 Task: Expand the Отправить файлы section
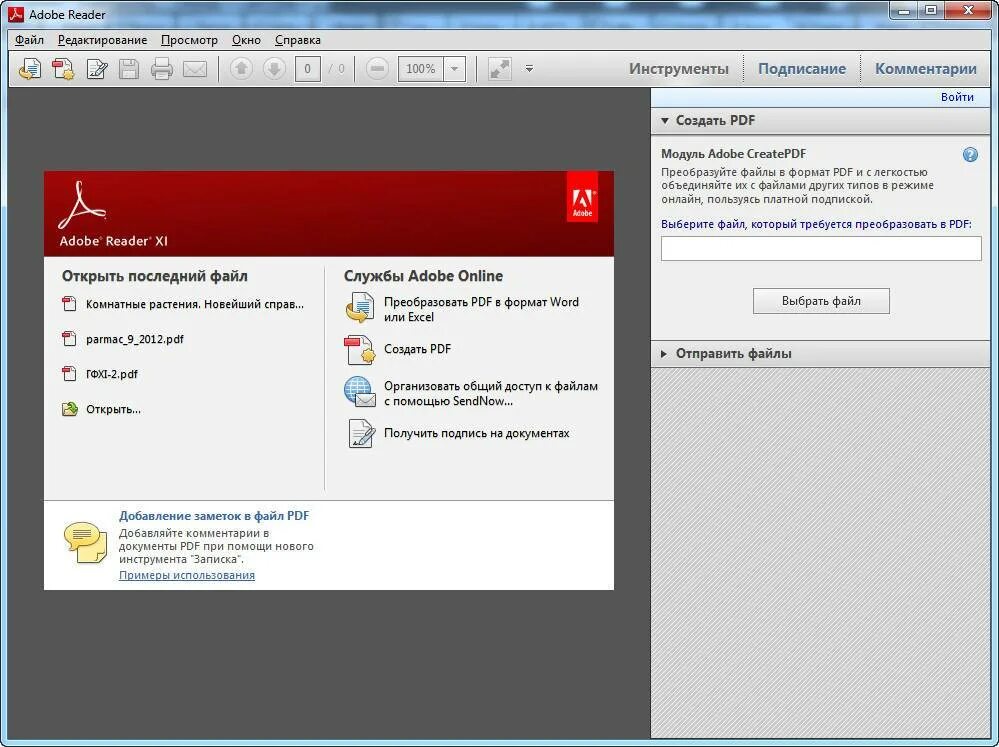point(821,353)
